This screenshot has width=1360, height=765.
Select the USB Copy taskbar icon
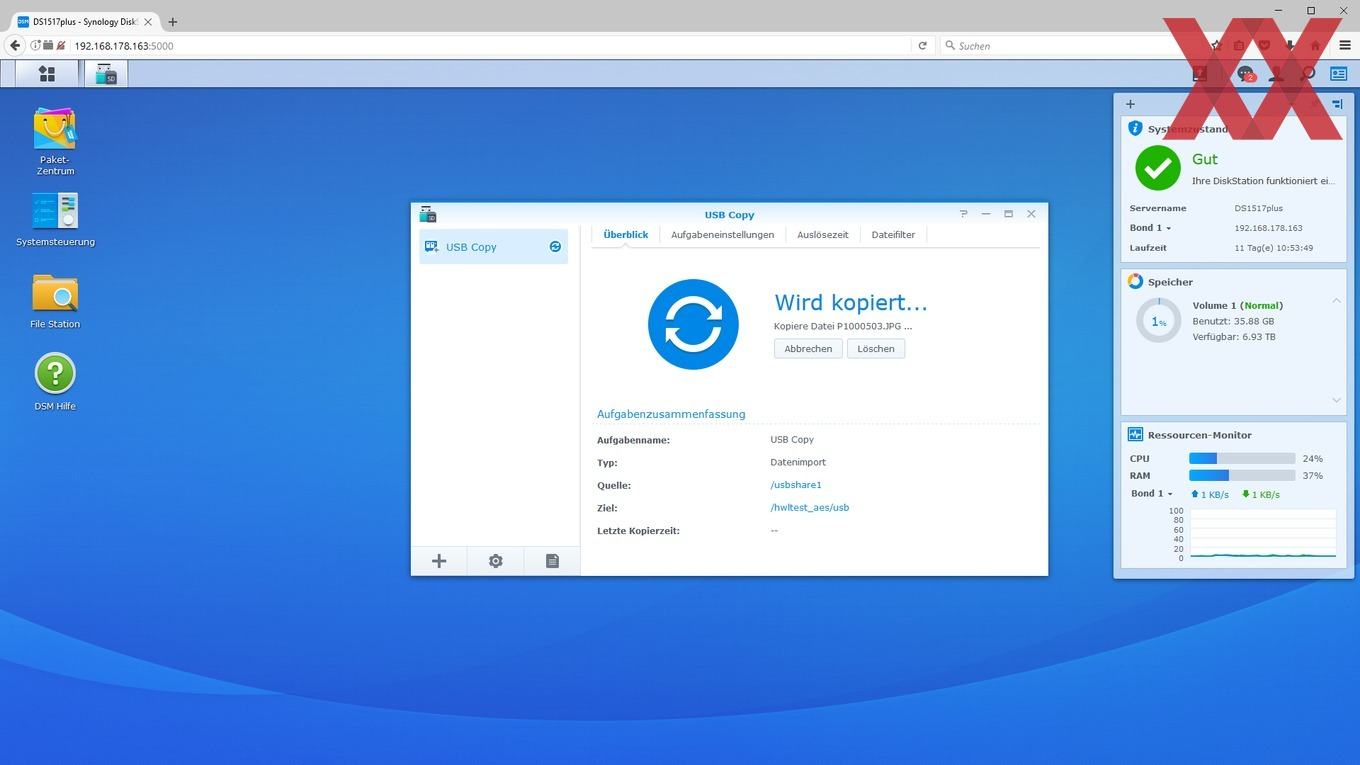[106, 73]
